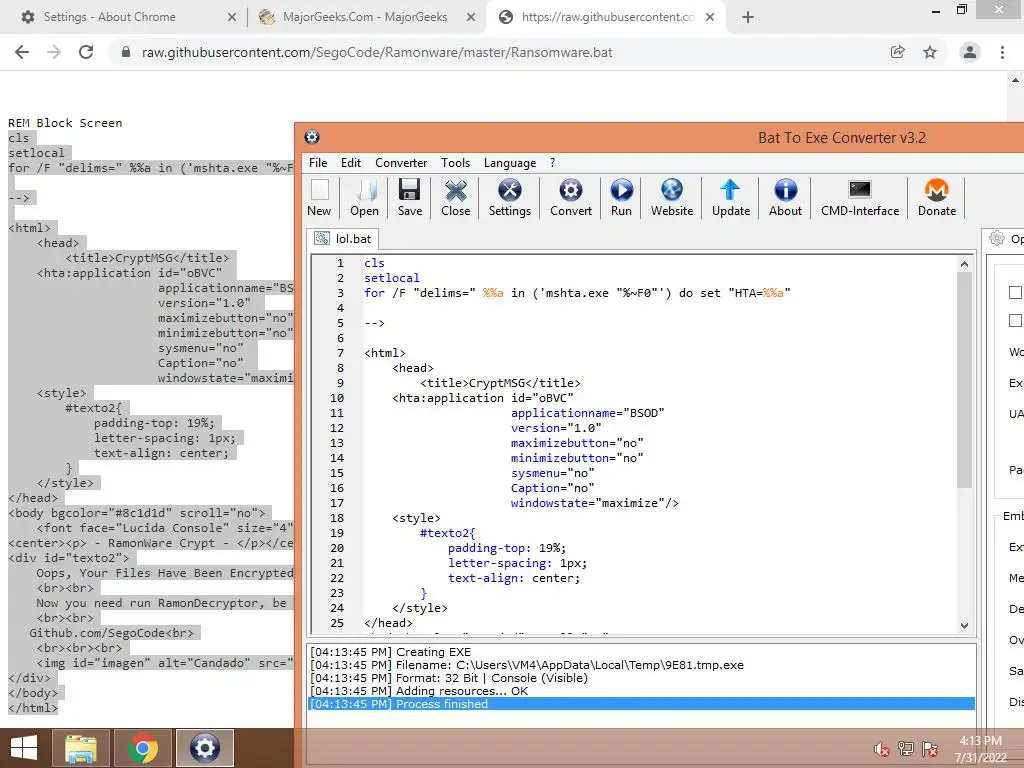Toggle second checkbox in options panel
Viewport: 1024px width, 768px height.
[1015, 320]
